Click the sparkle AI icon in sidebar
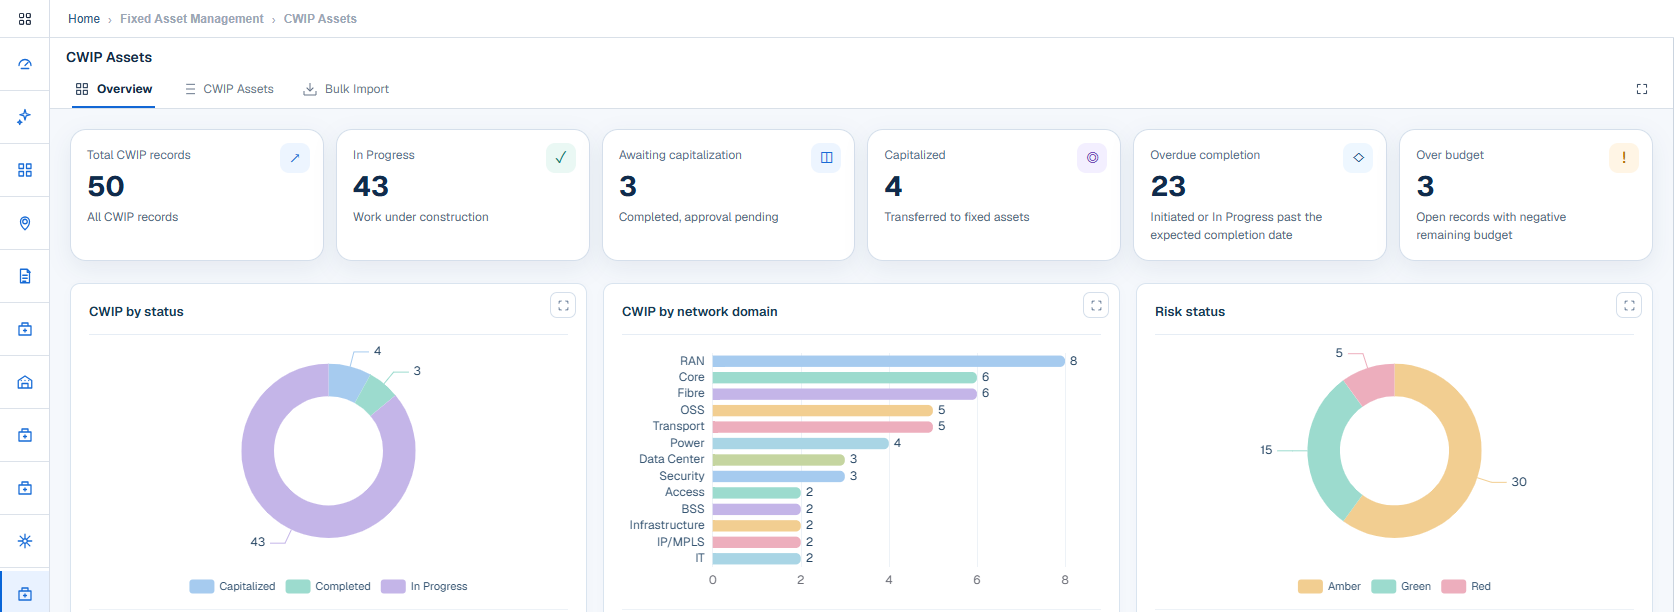 [25, 117]
